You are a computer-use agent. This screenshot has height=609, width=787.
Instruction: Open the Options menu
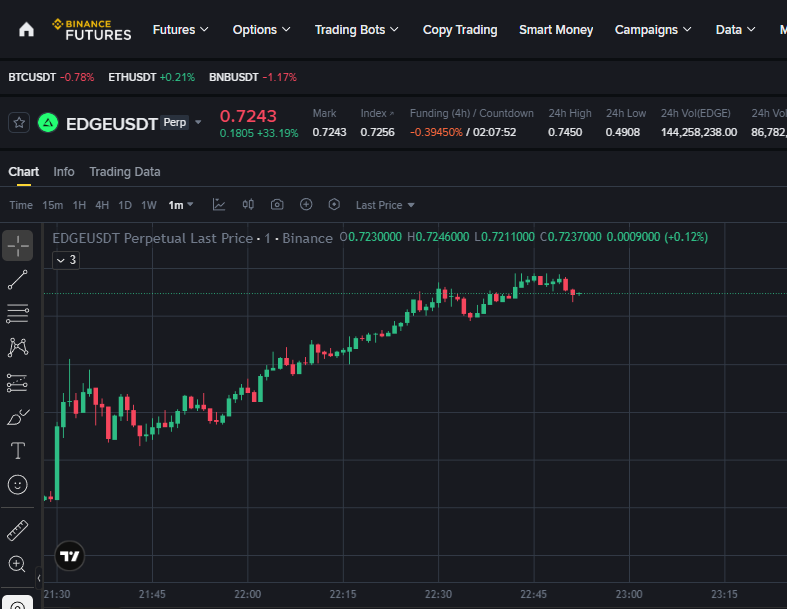261,30
